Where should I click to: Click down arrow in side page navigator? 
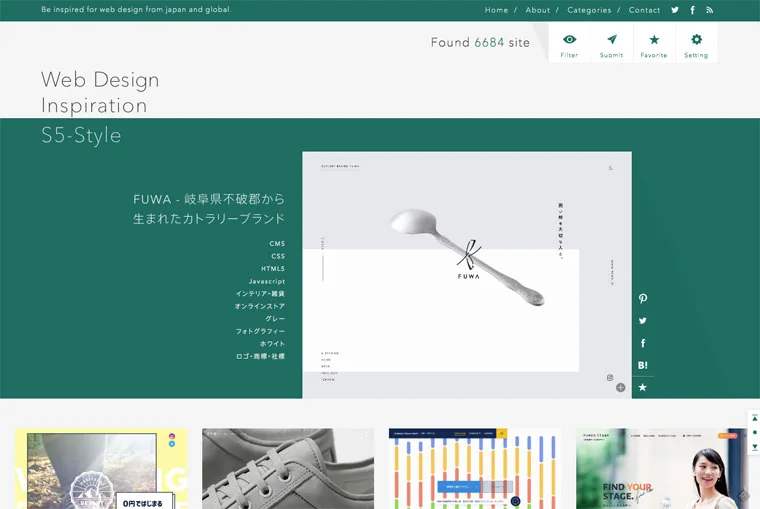(754, 447)
